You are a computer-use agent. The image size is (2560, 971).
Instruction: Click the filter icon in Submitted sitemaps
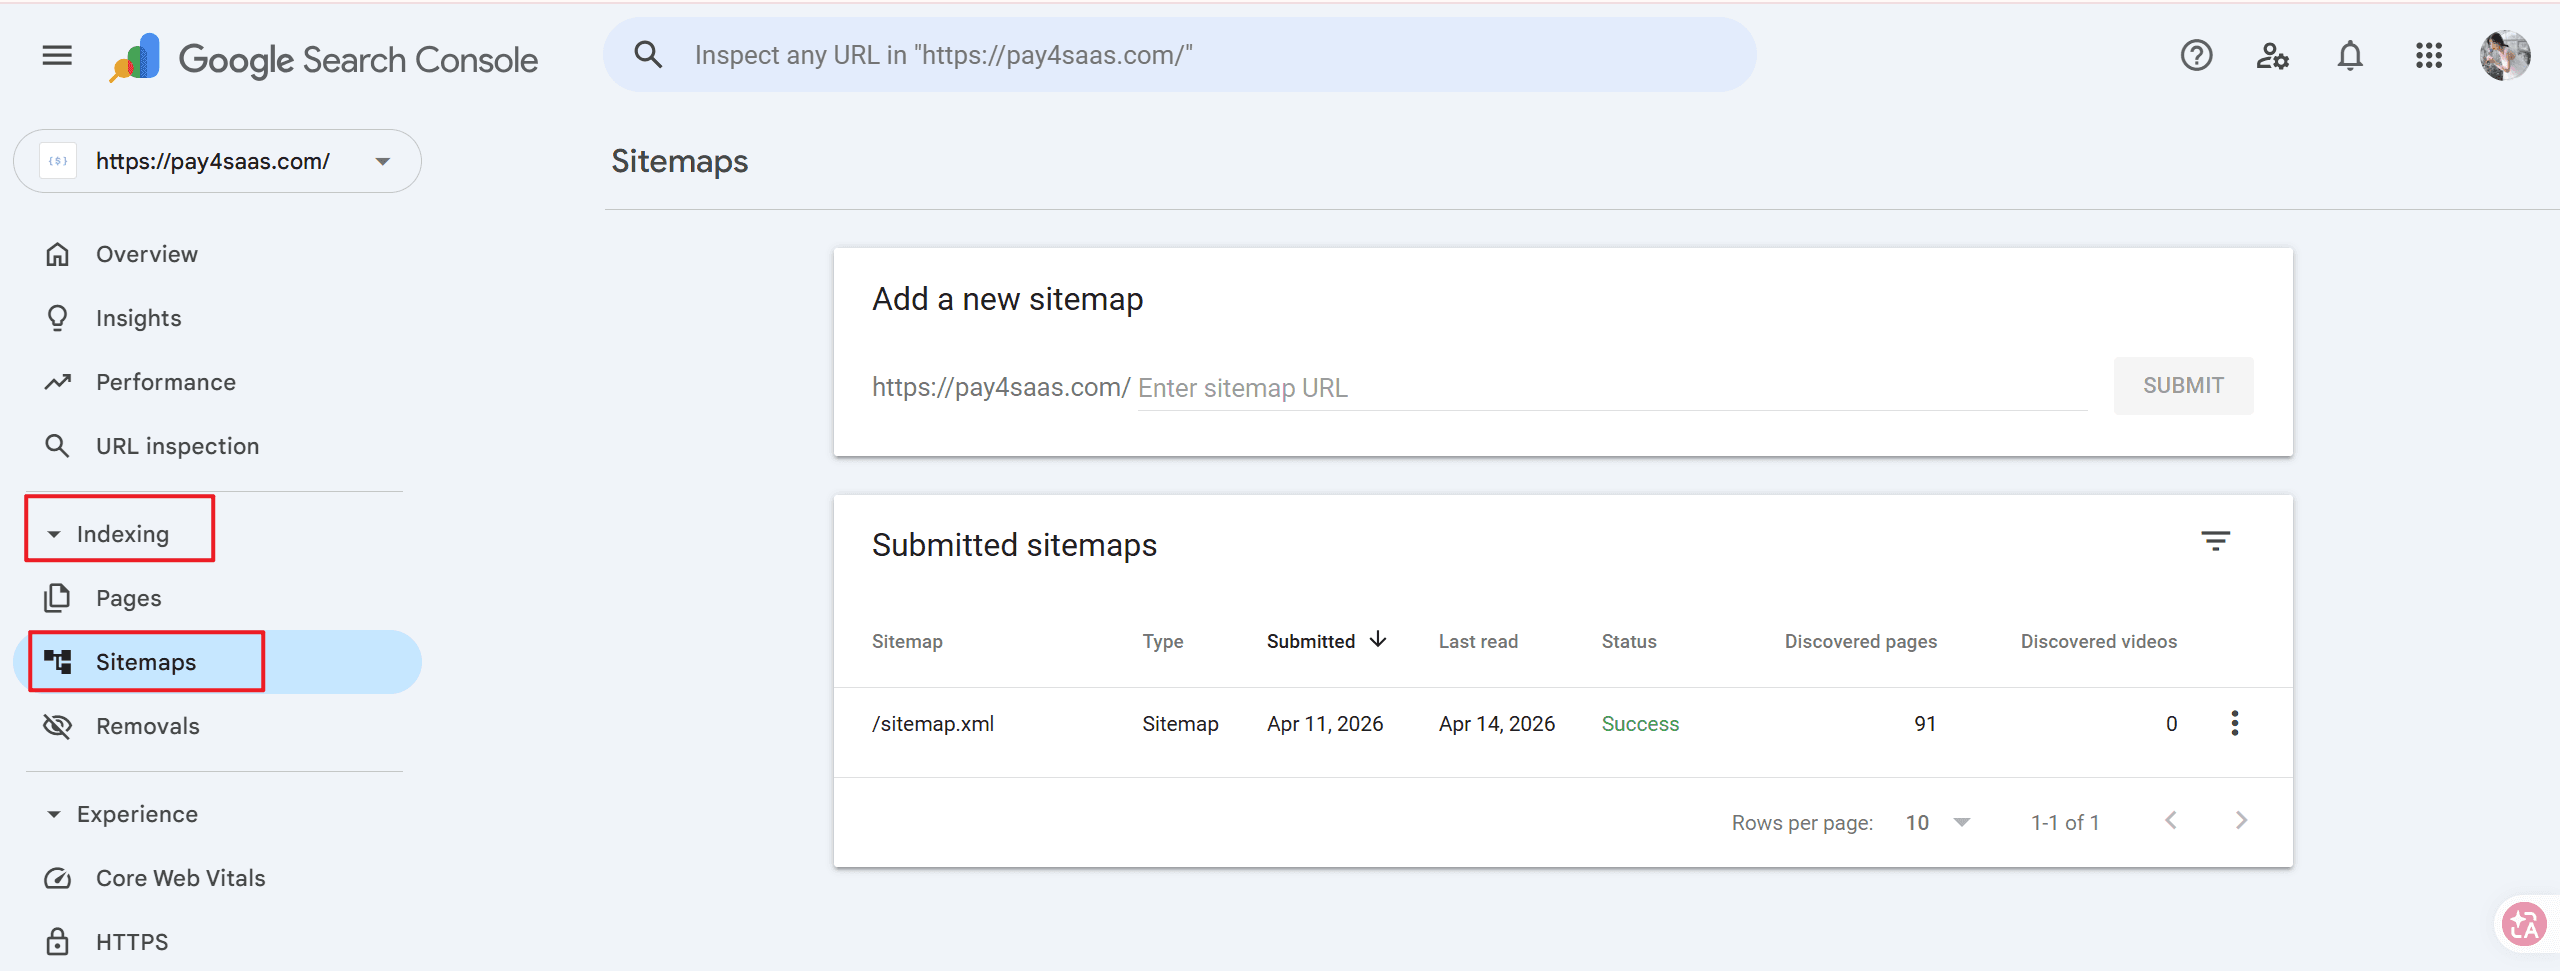click(2215, 542)
